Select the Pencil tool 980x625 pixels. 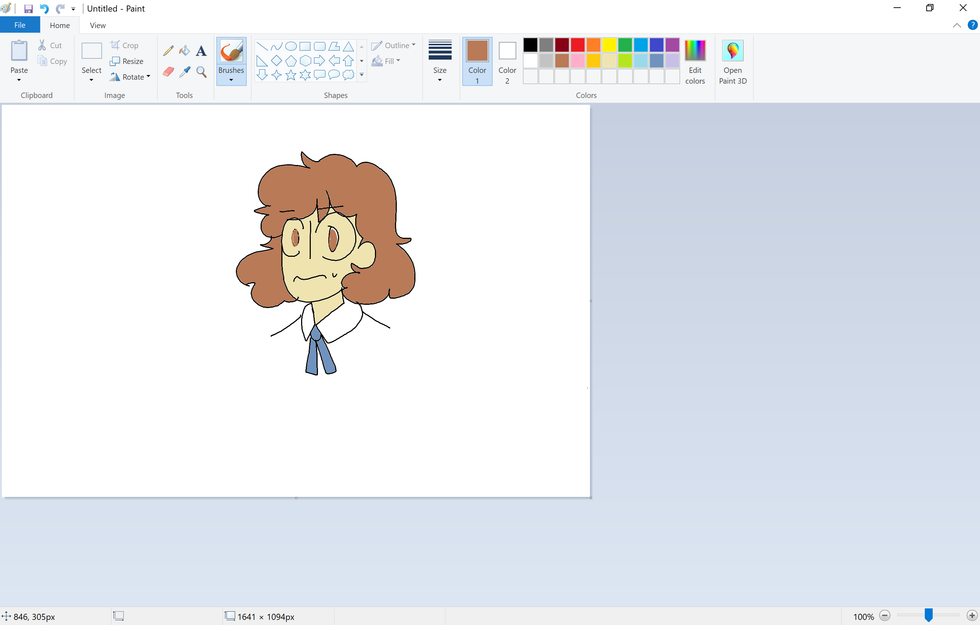tap(168, 50)
